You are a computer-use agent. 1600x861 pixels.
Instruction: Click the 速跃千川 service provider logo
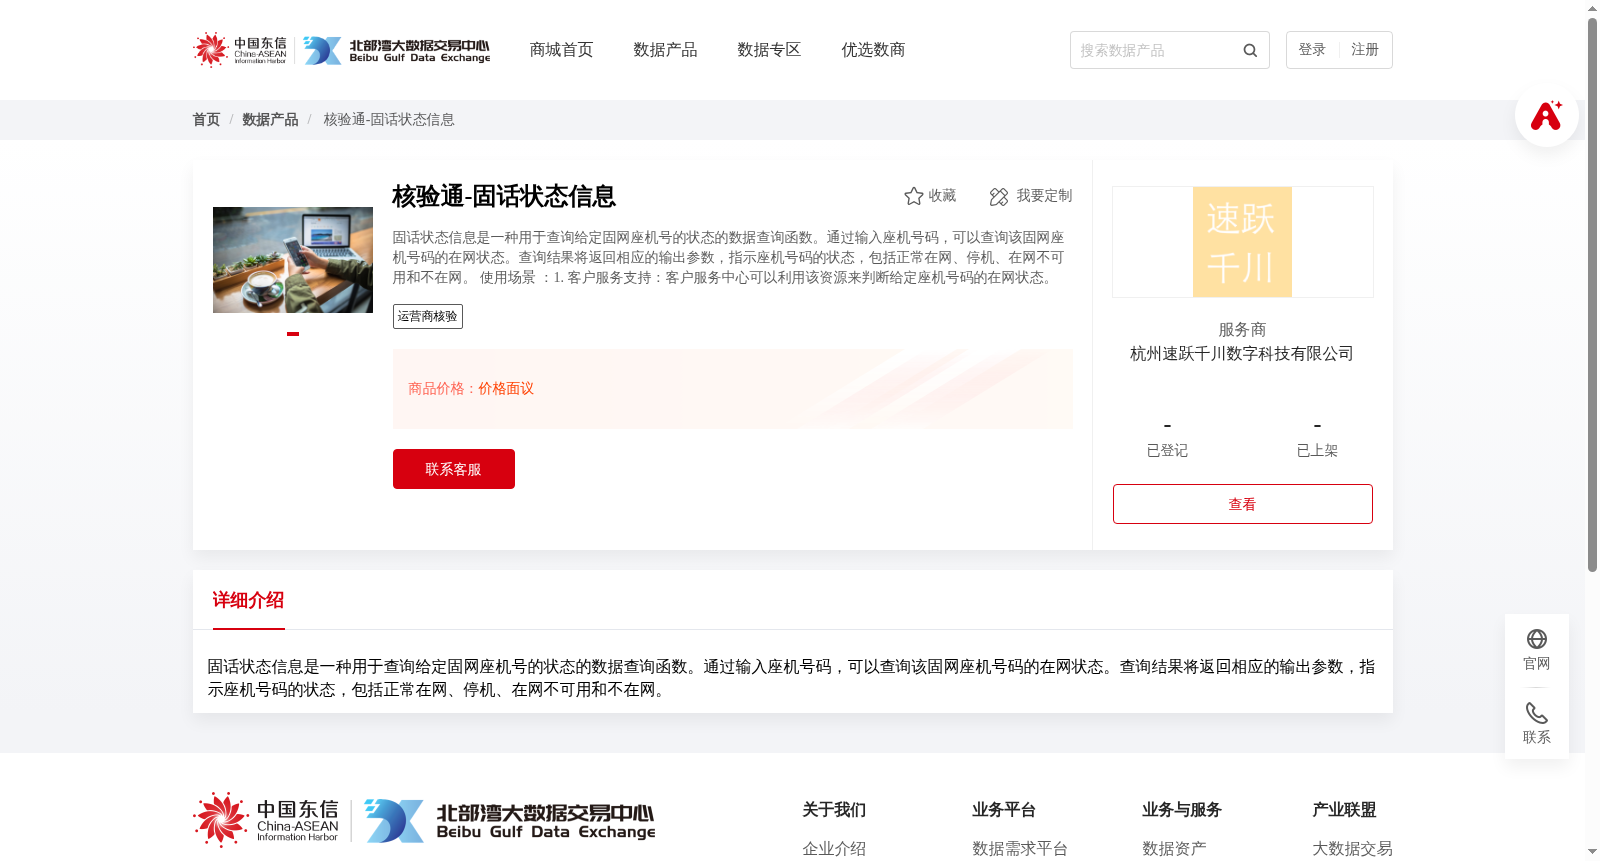[1242, 242]
